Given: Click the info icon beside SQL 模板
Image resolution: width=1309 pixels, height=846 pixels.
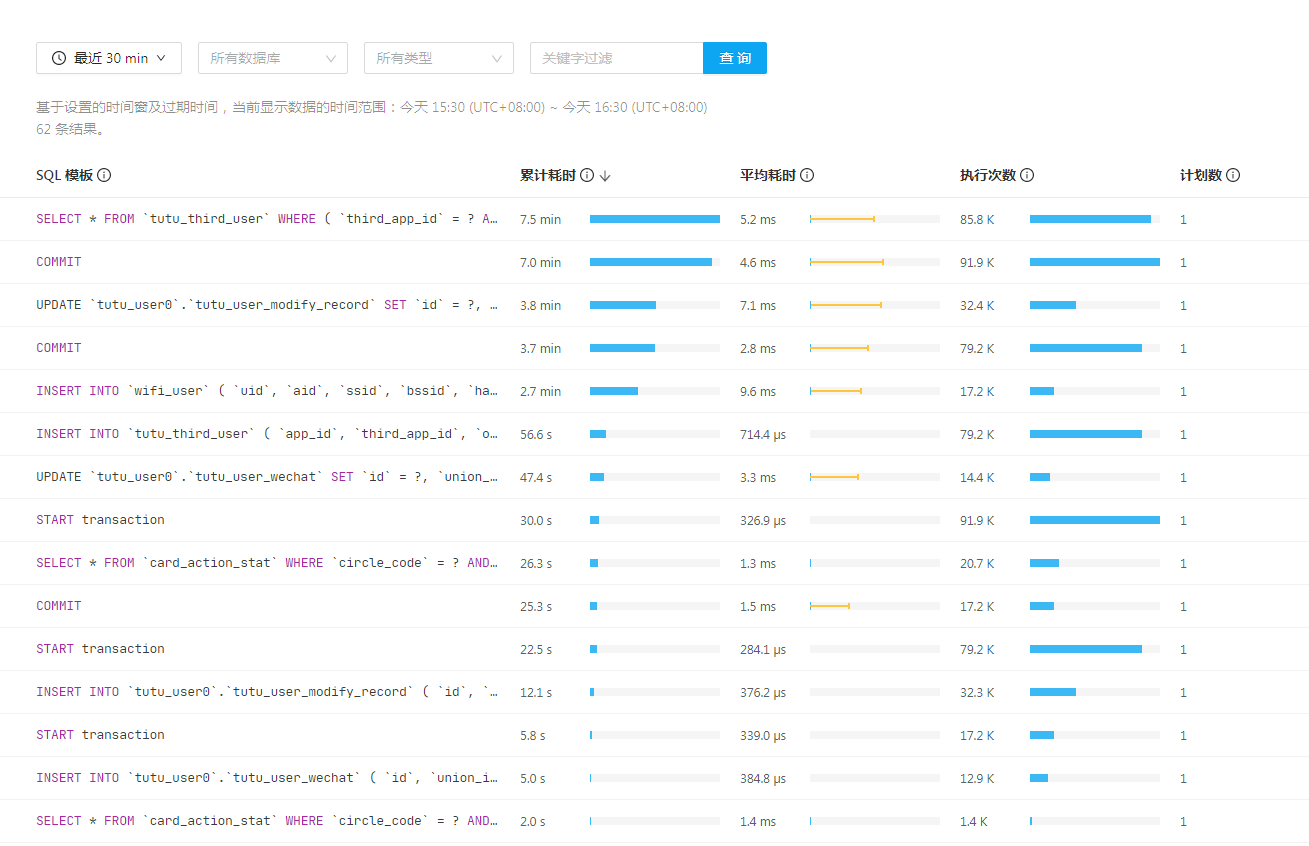Looking at the screenshot, I should (x=104, y=175).
